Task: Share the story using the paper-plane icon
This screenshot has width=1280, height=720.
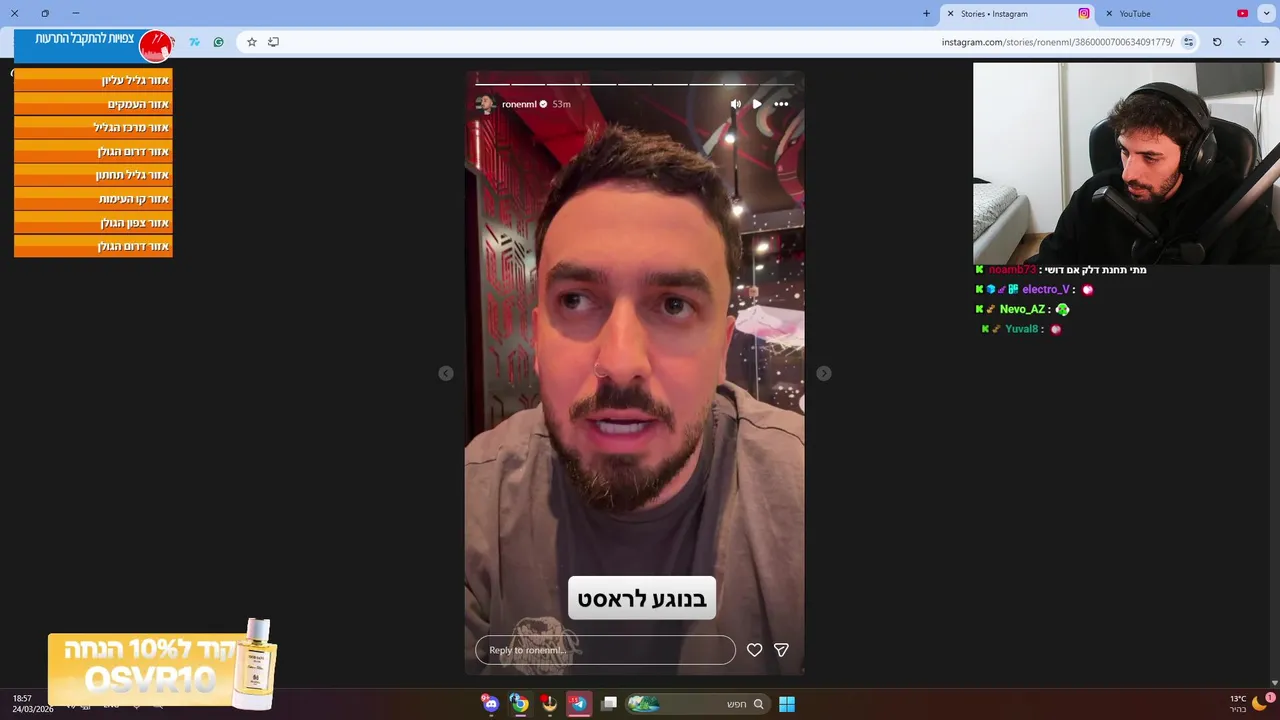Action: coord(781,650)
